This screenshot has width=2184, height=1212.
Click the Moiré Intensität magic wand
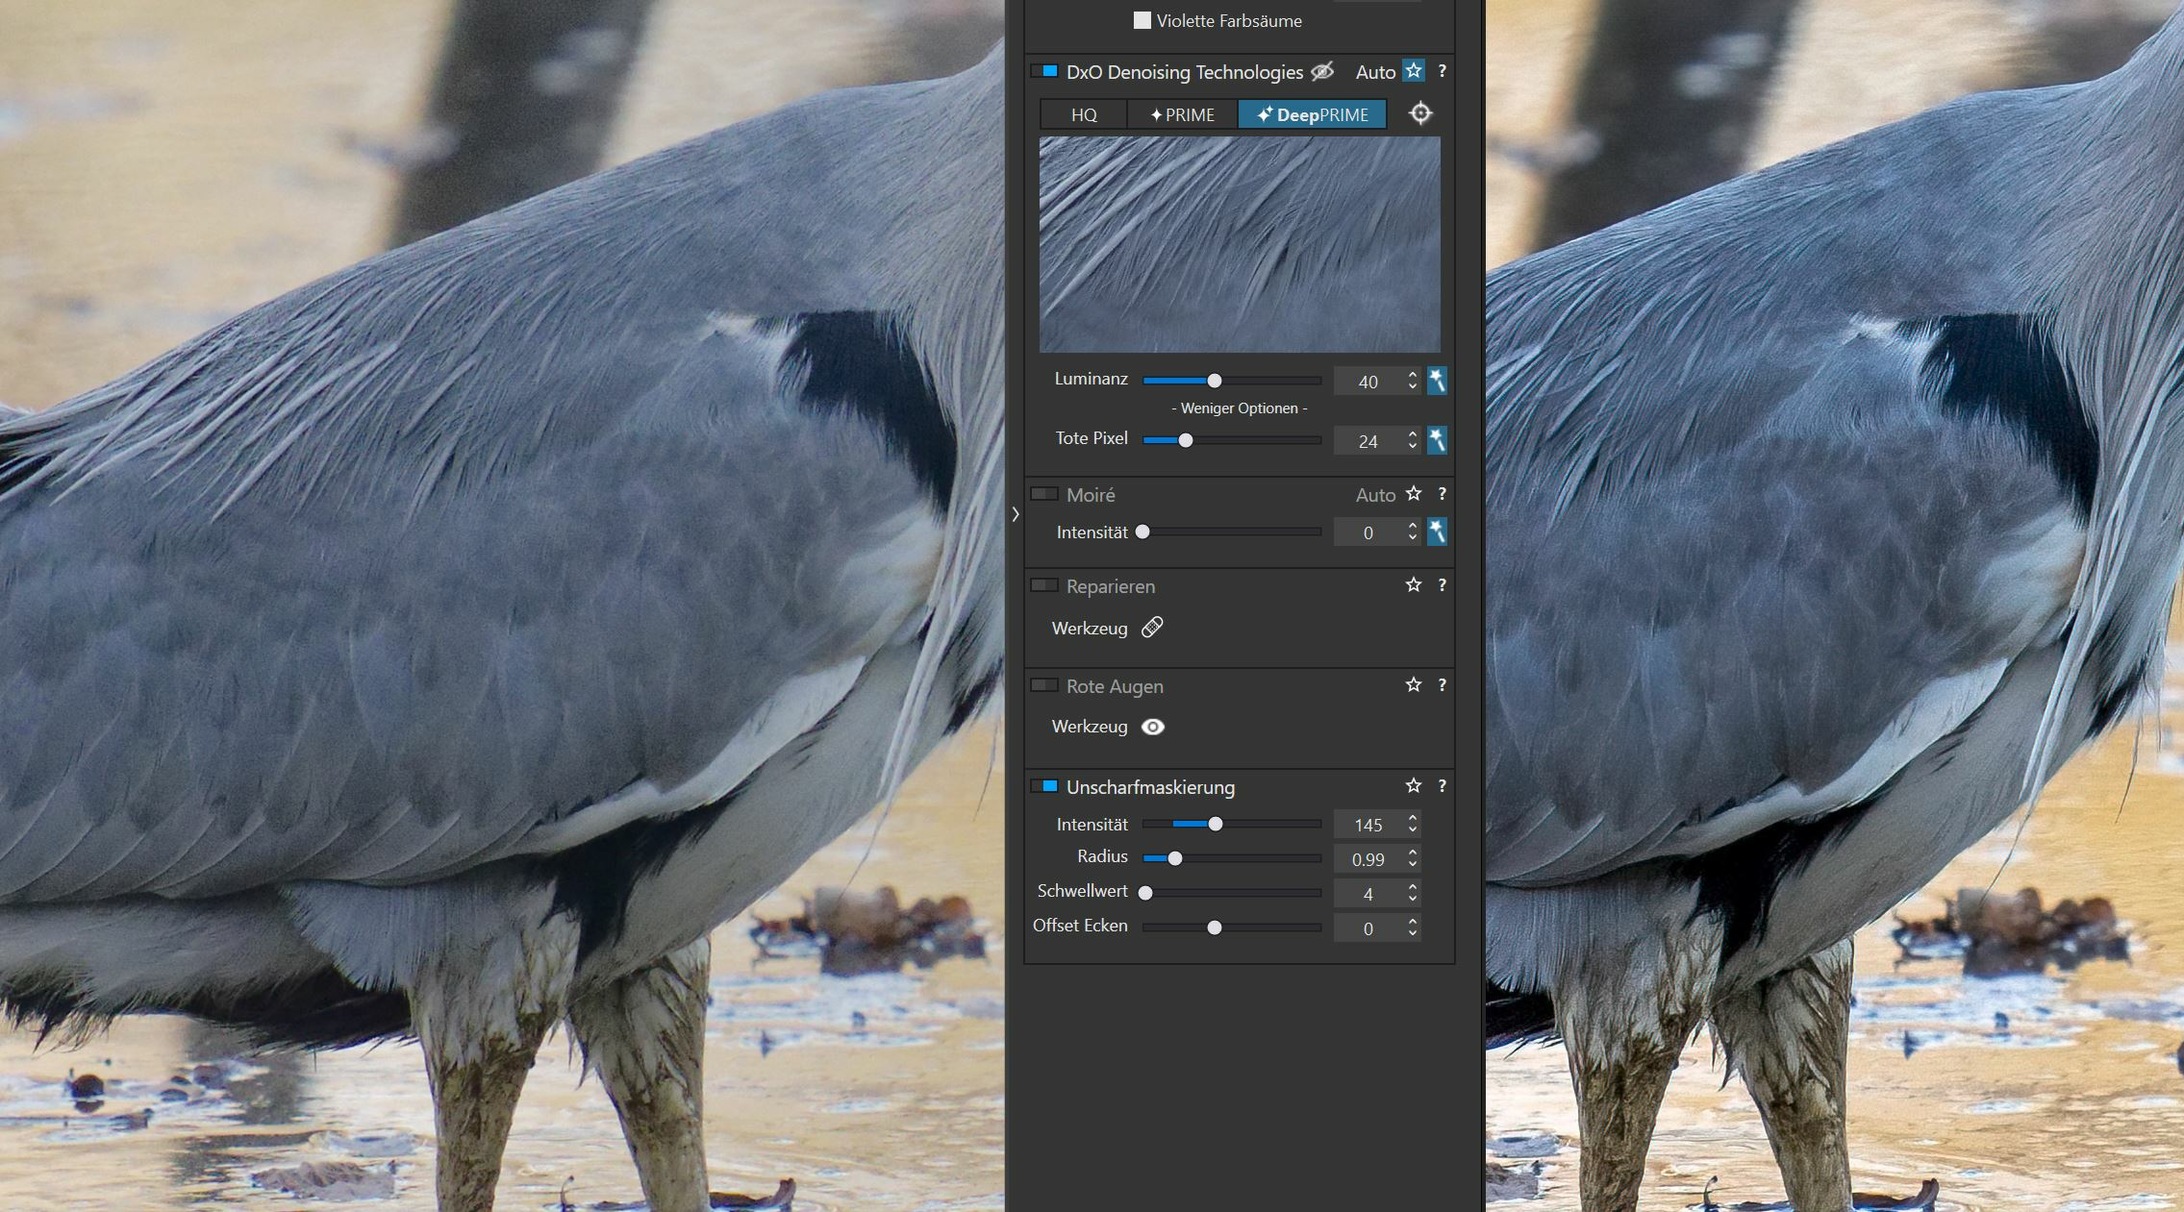point(1436,532)
